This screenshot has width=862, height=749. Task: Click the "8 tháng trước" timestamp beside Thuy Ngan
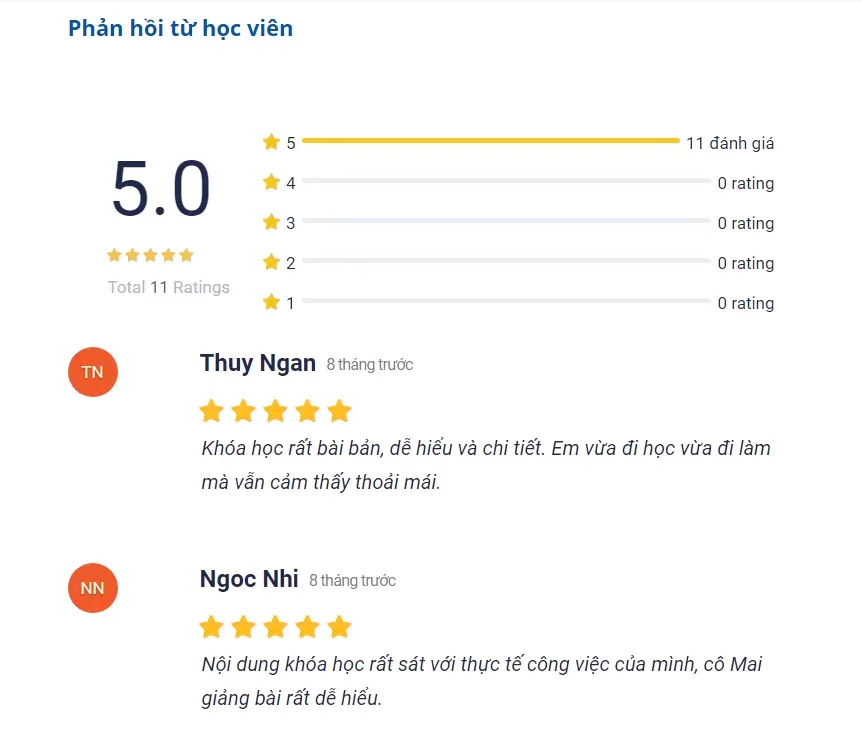click(370, 365)
